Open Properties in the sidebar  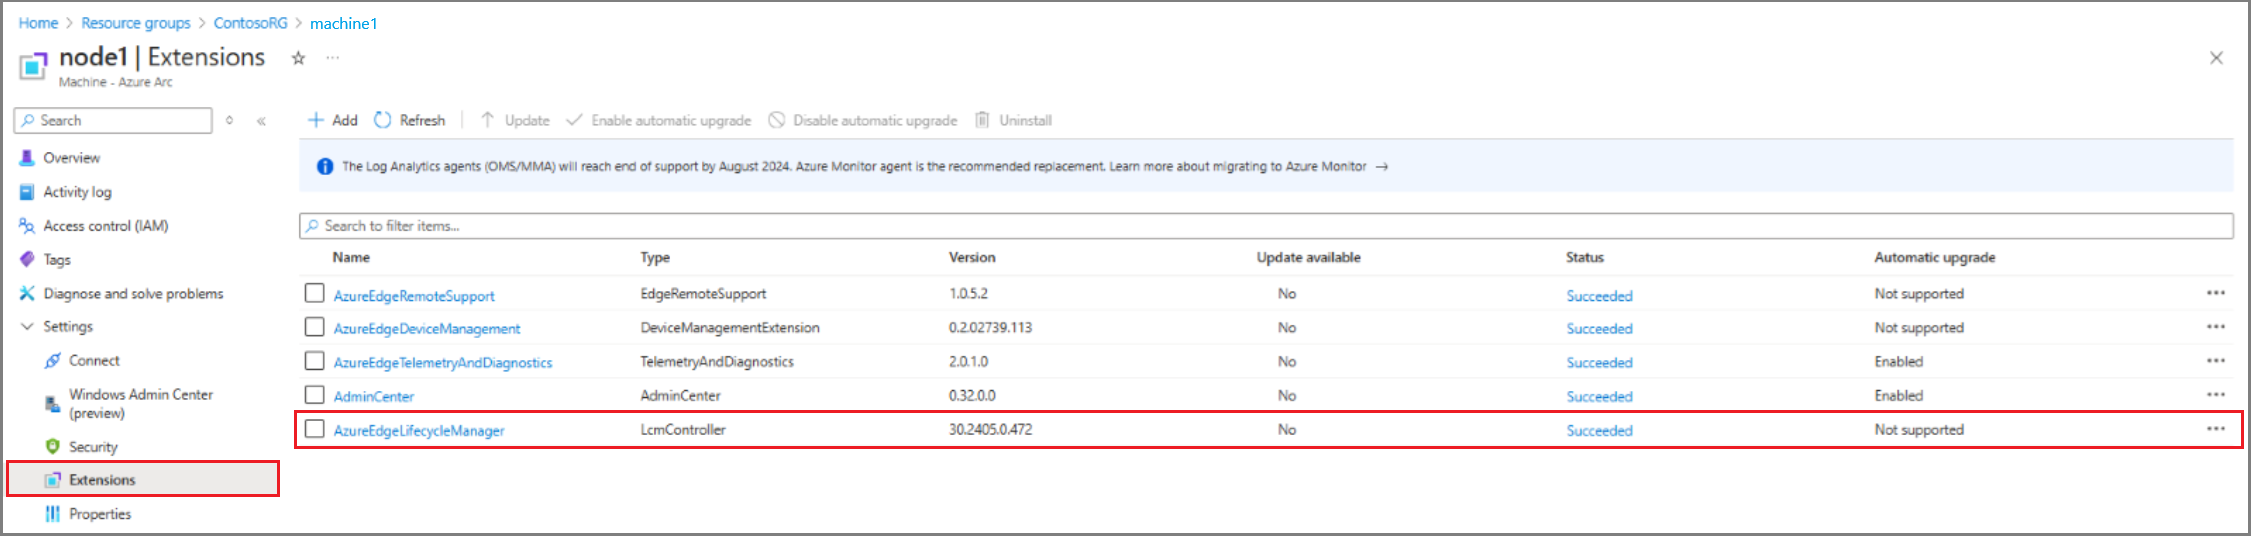pyautogui.click(x=88, y=514)
